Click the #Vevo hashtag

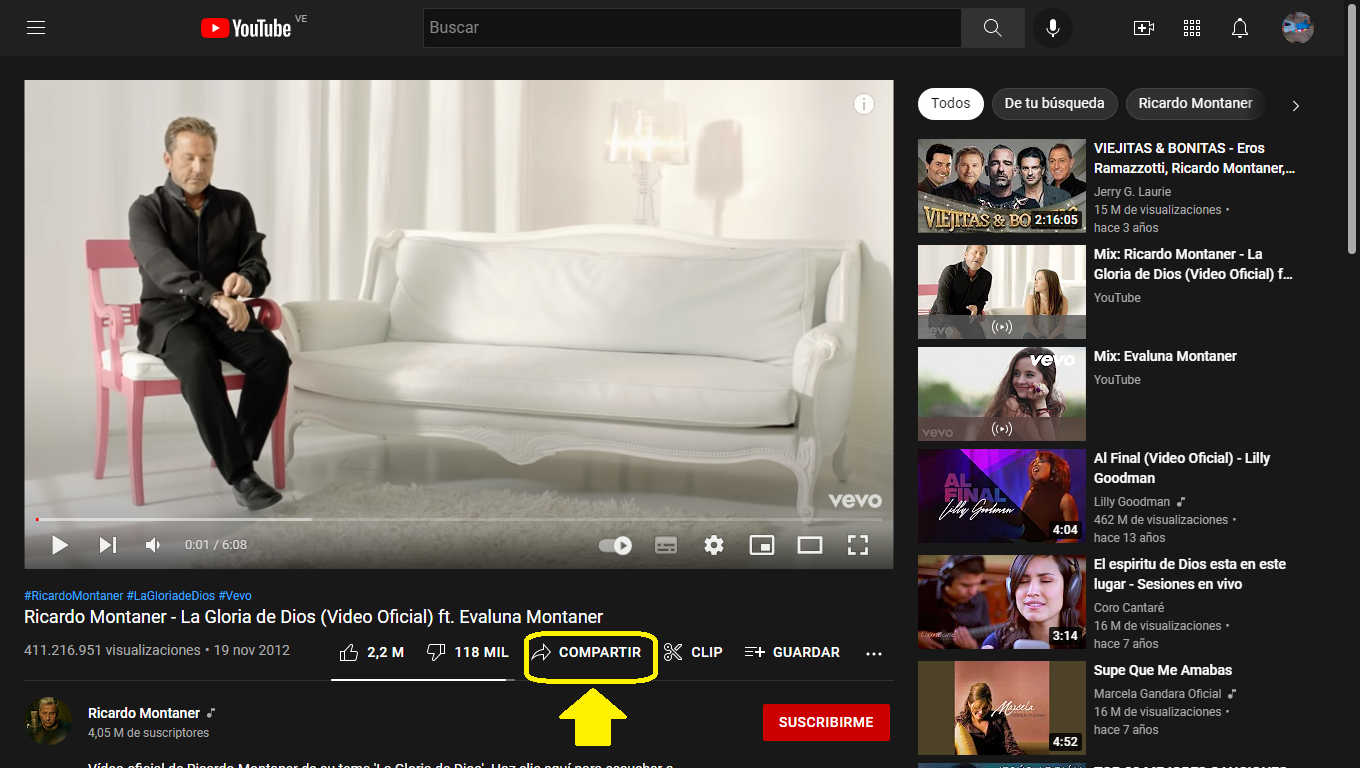click(x=235, y=595)
